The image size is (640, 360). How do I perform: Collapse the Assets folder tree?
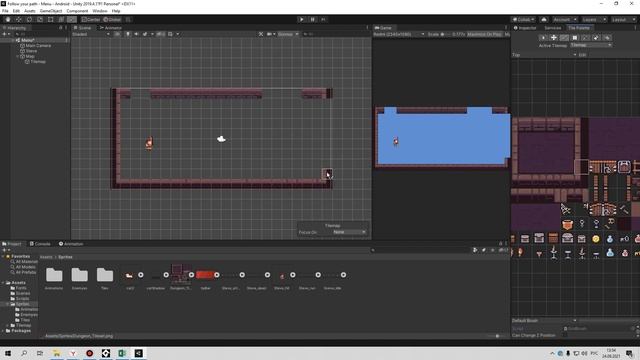point(3,282)
